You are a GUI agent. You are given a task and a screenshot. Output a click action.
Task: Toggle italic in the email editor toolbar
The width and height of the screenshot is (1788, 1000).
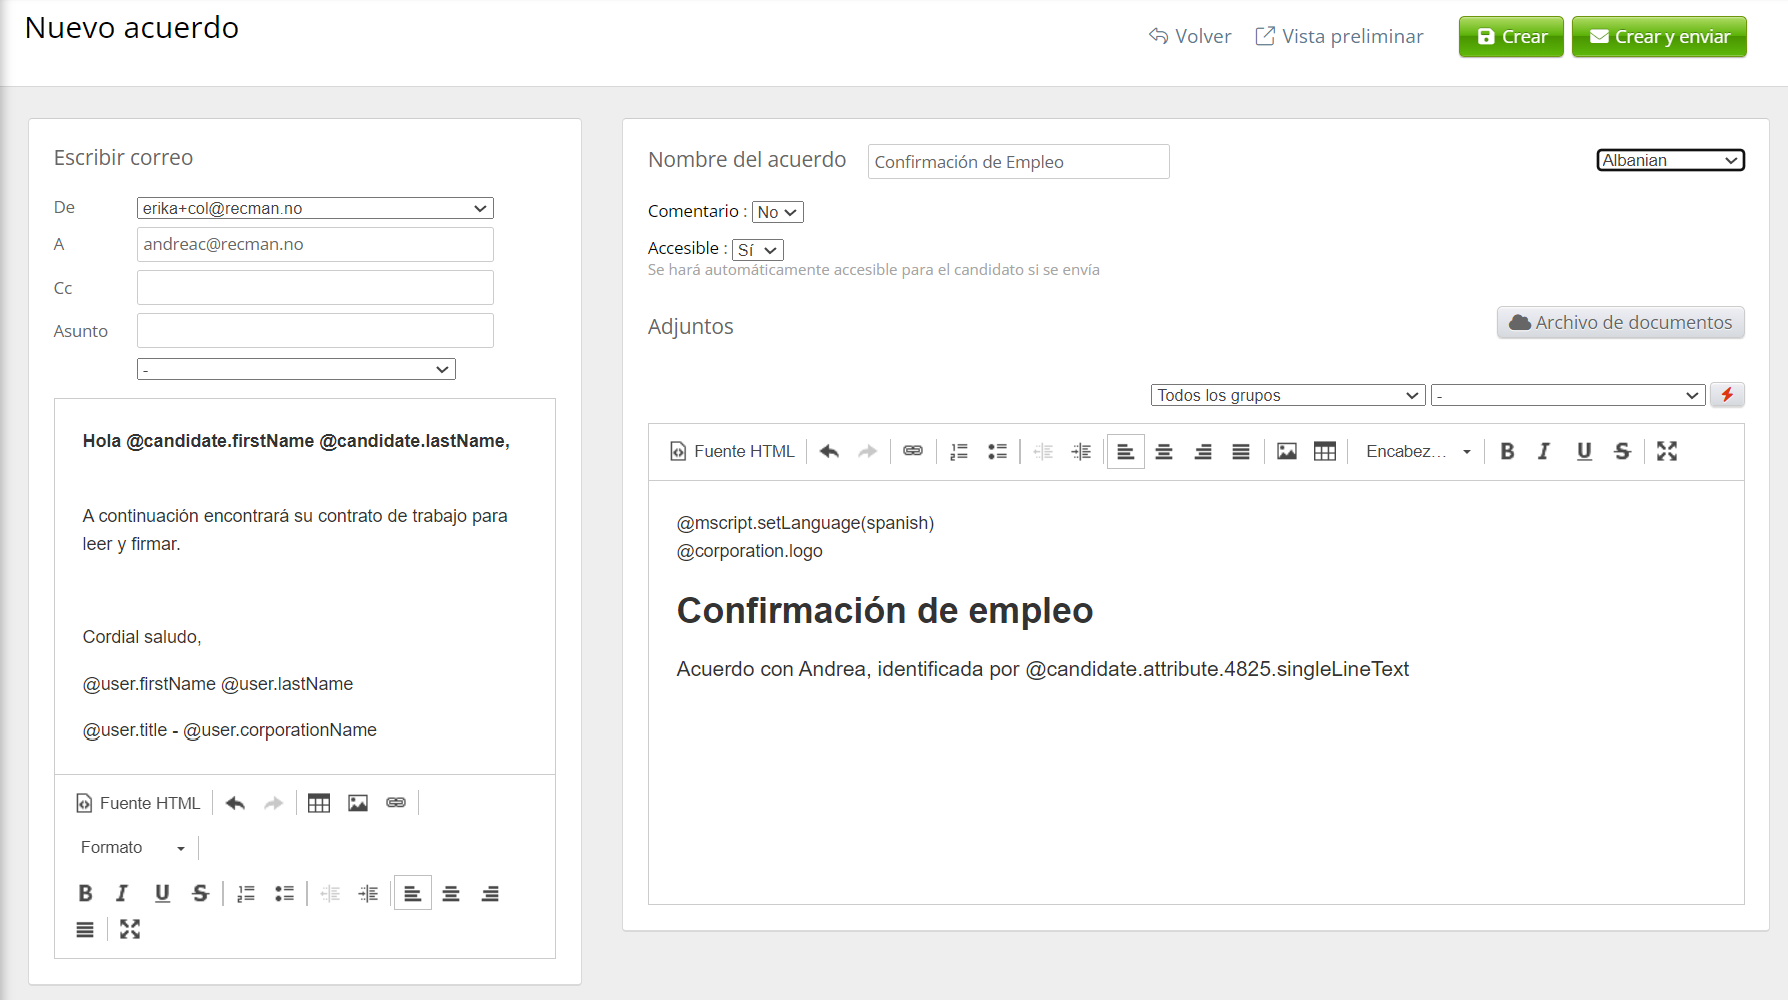(122, 893)
